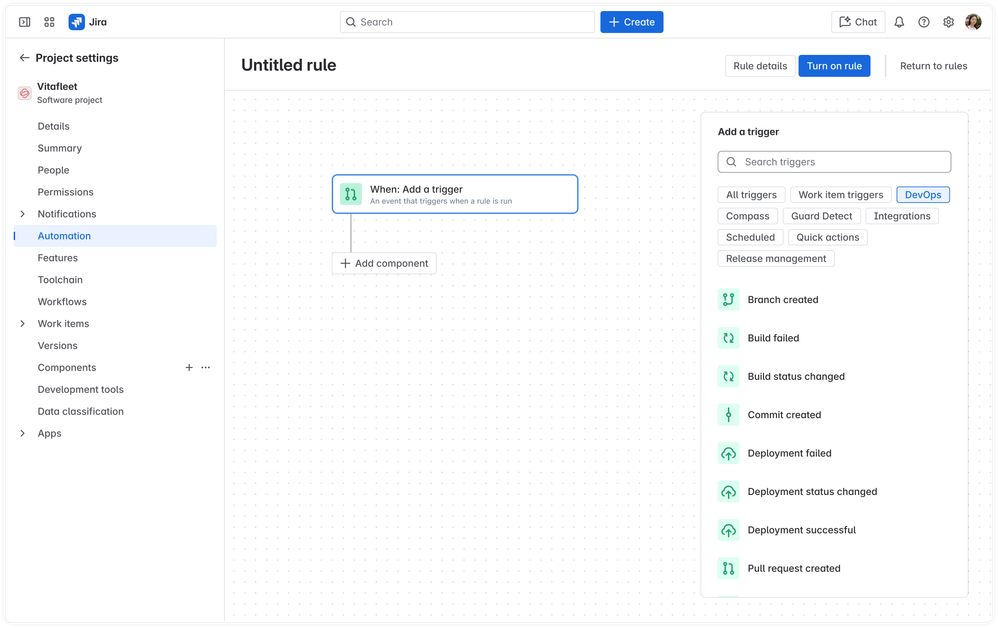Expand the Work items section
The height and width of the screenshot is (628, 998).
coord(22,323)
